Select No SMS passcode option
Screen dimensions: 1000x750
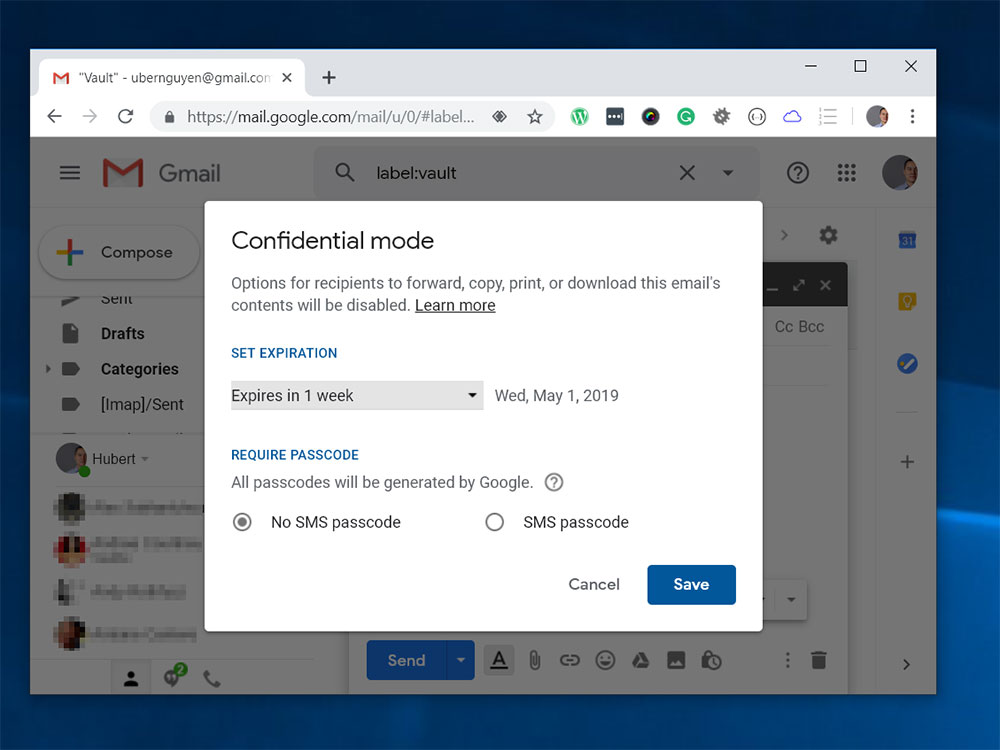tap(241, 521)
